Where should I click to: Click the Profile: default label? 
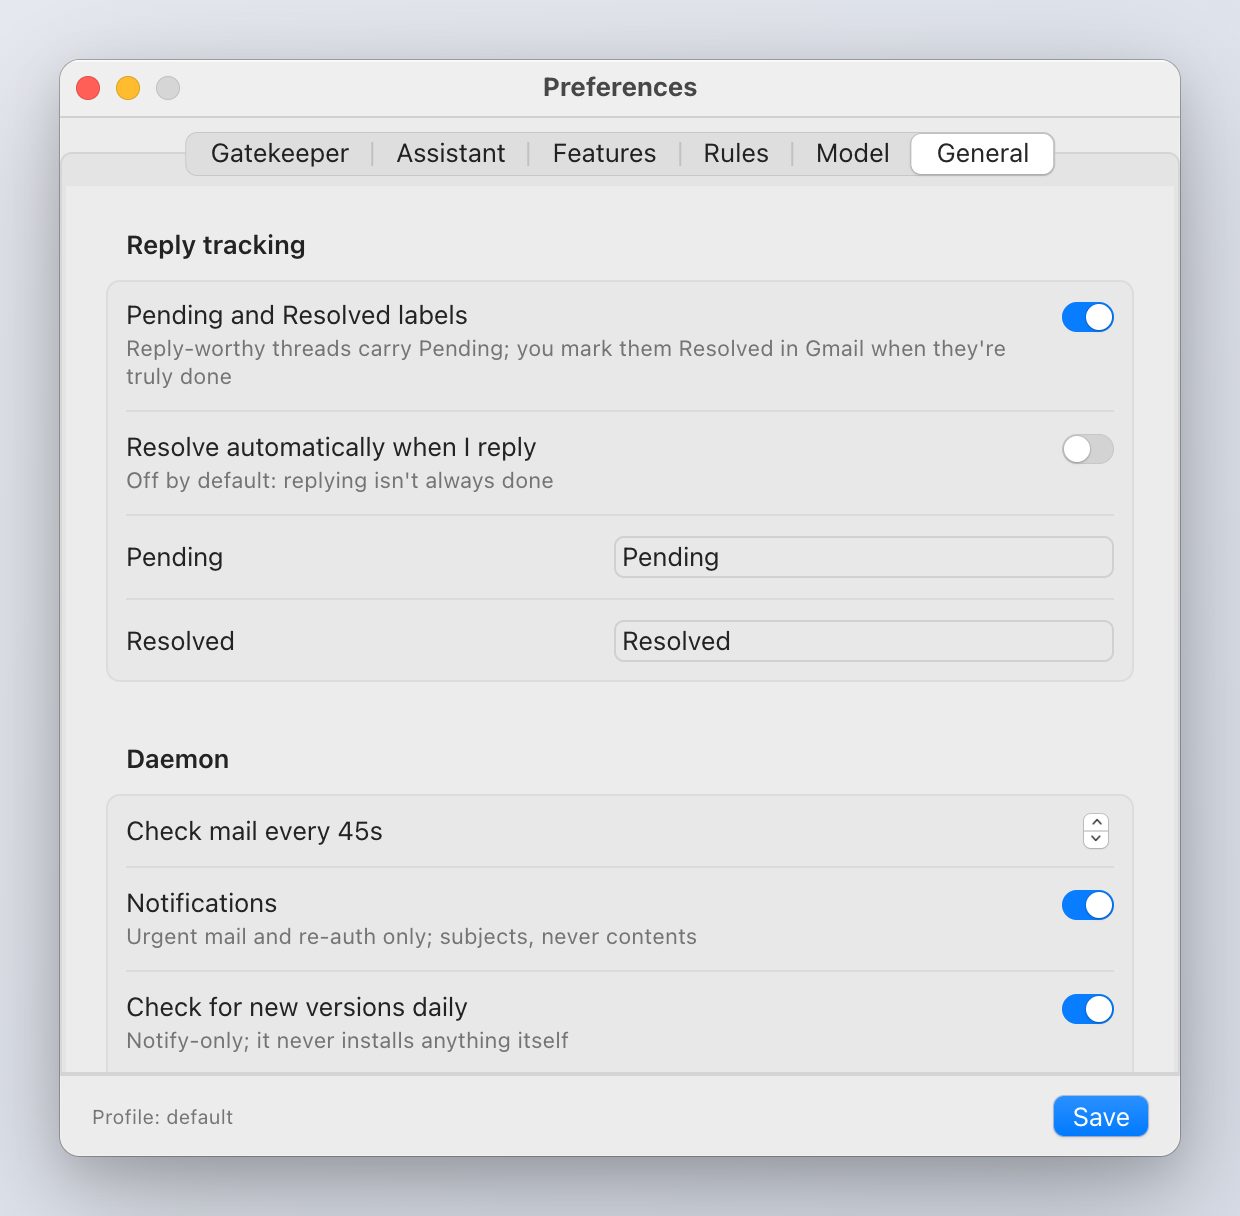click(162, 1117)
